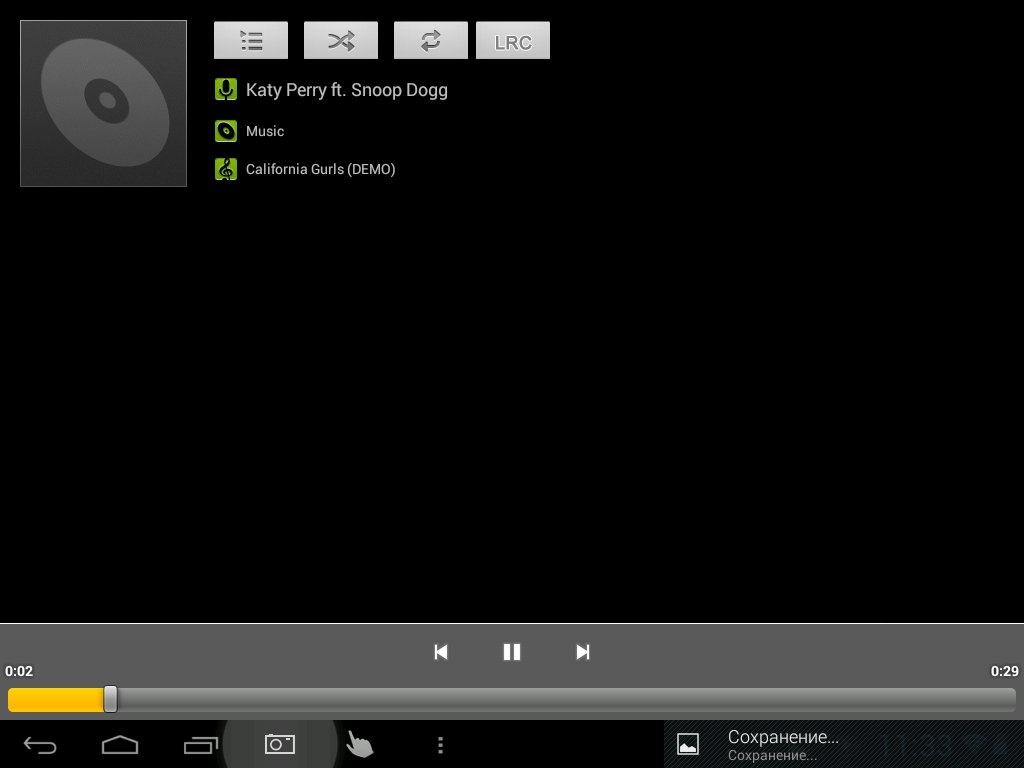The image size is (1024, 768).
Task: Show lyrics with LRC button
Action: [x=513, y=41]
